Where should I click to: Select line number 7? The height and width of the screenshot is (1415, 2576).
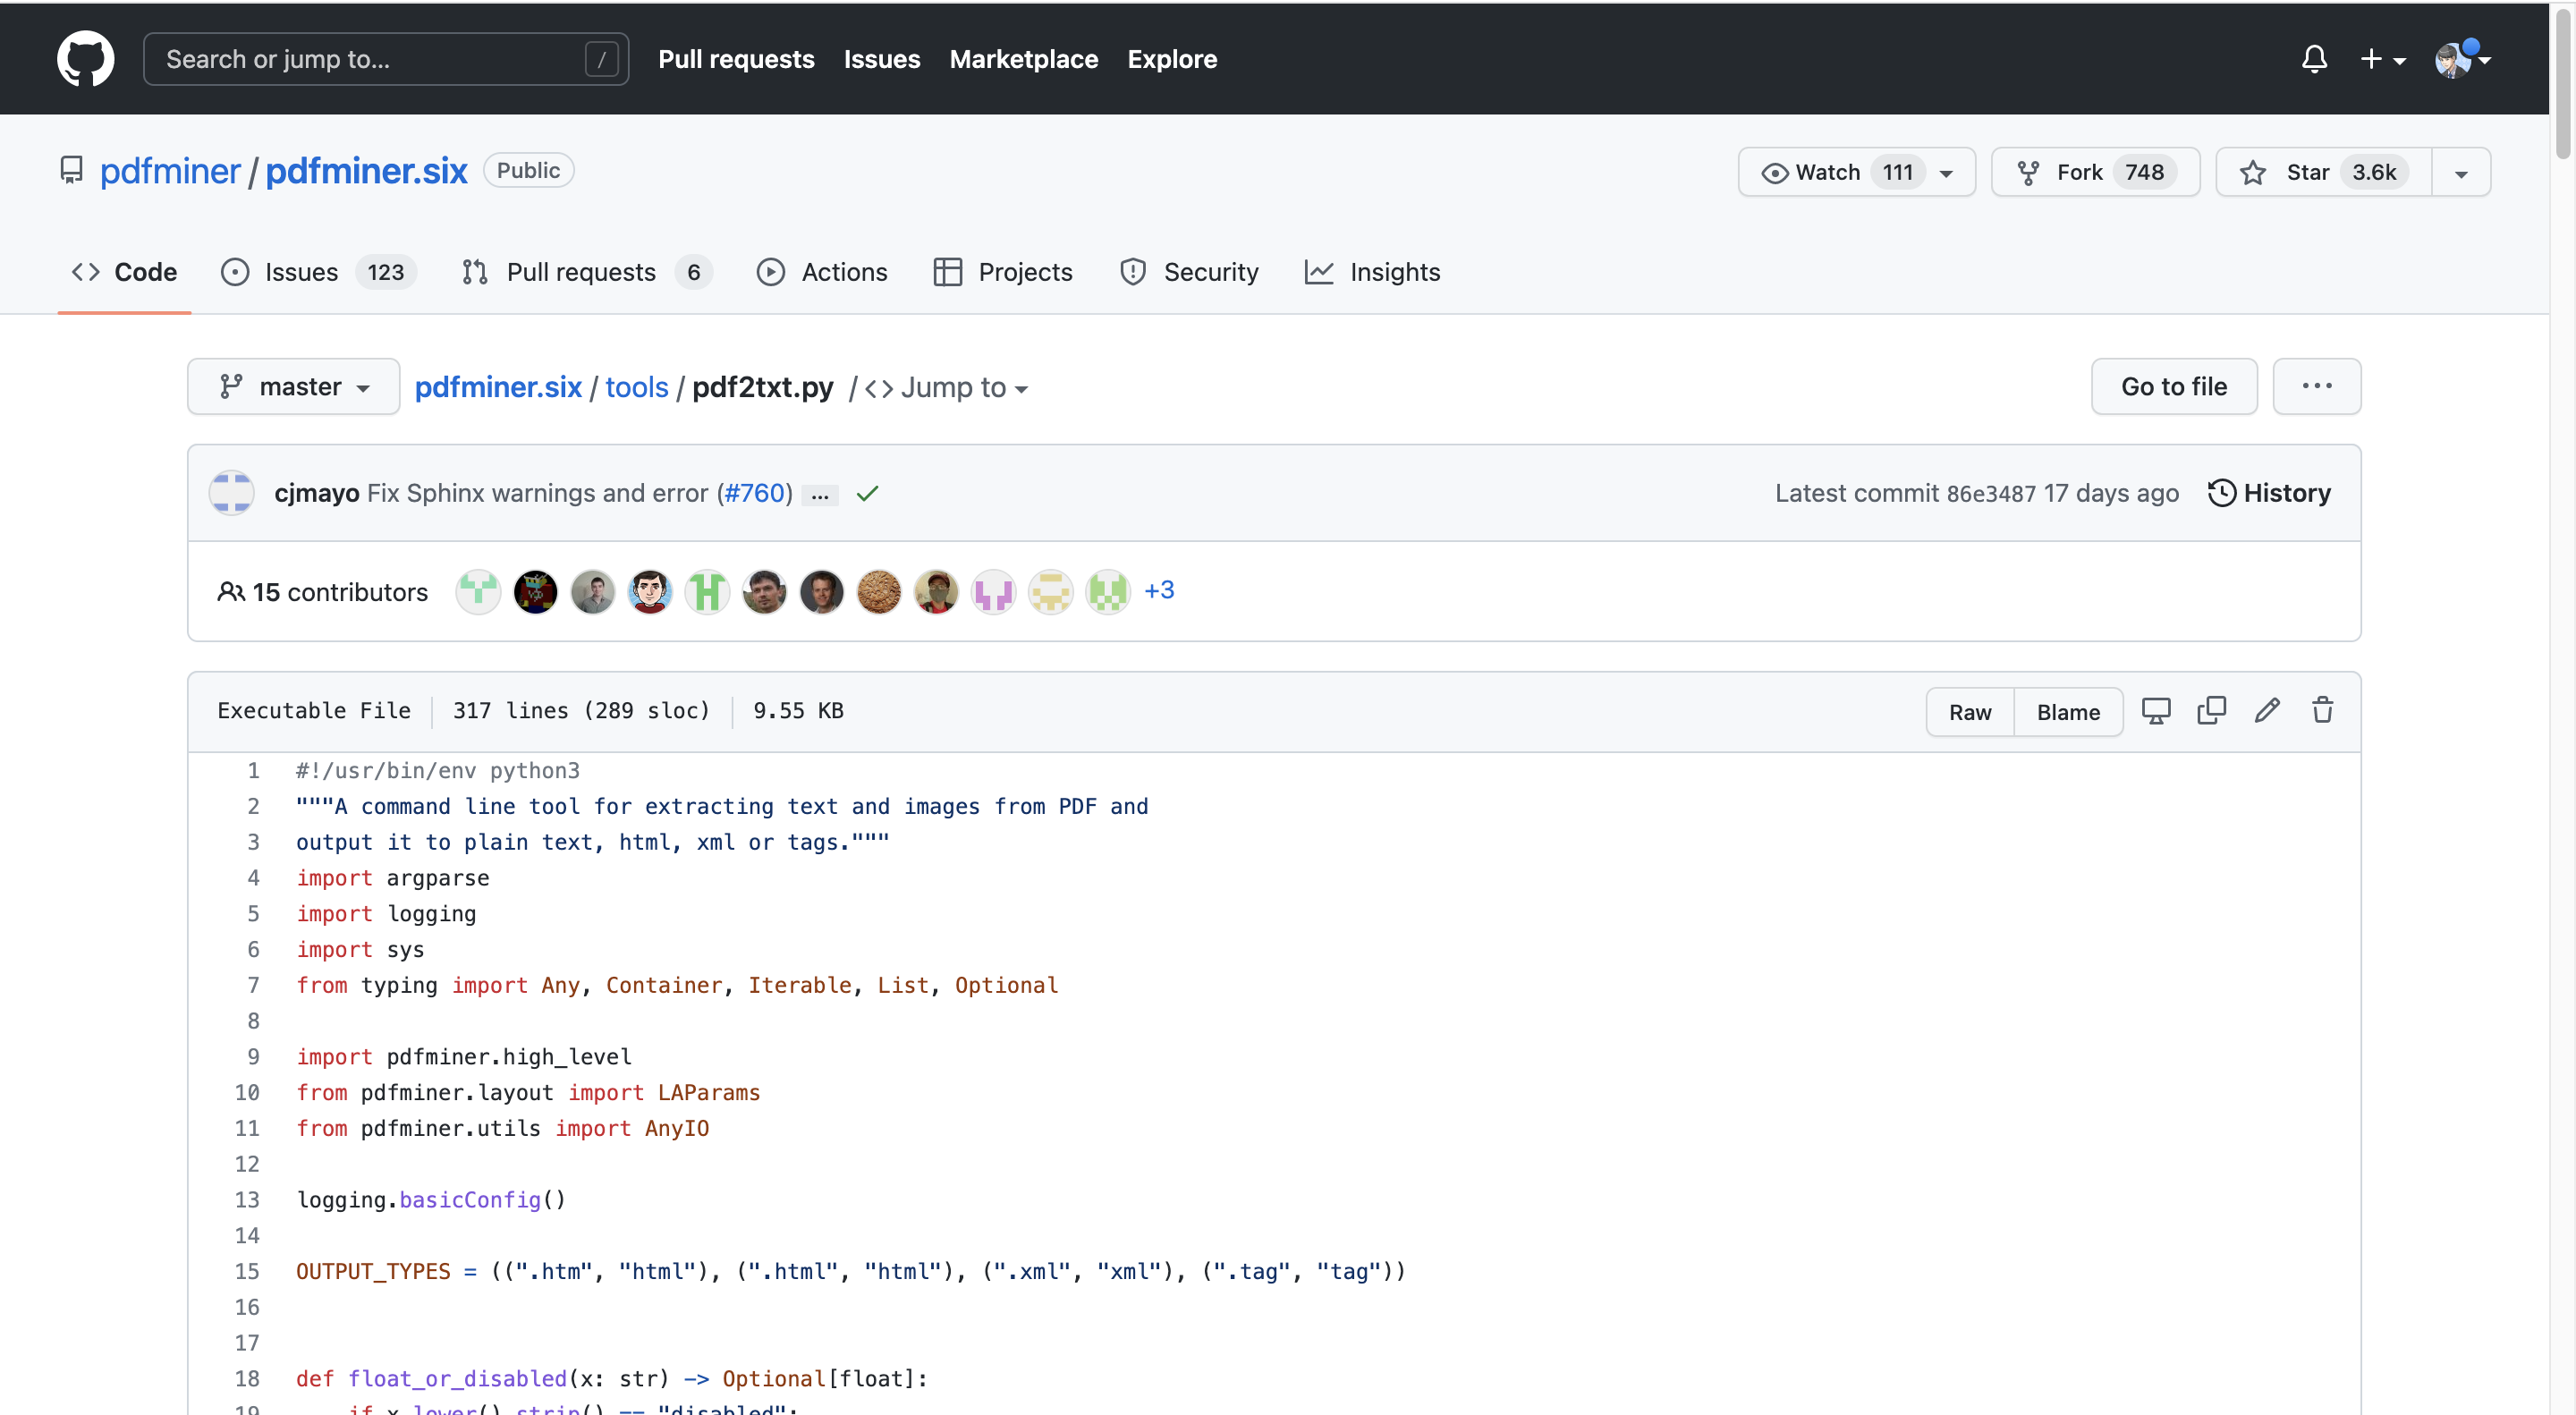[x=253, y=986]
